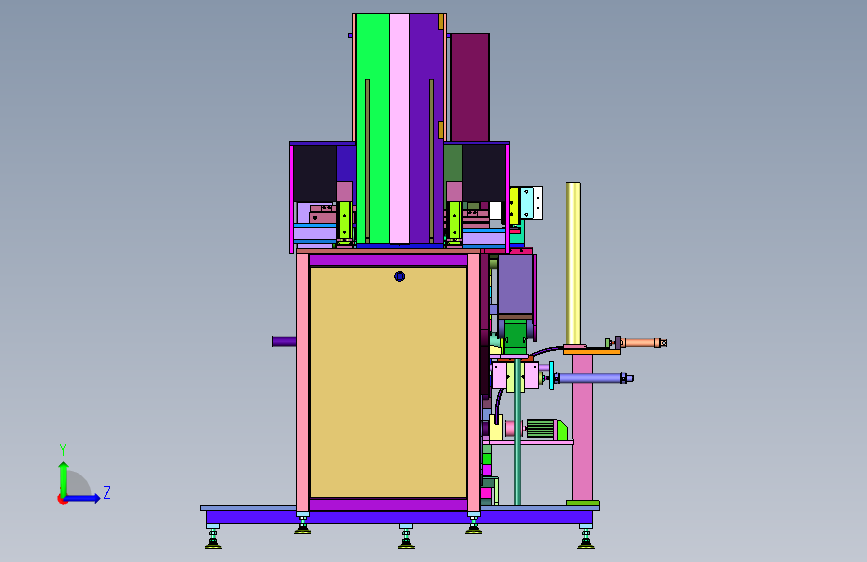
Task: Select the magenta crossbar above the tan door
Action: point(388,260)
